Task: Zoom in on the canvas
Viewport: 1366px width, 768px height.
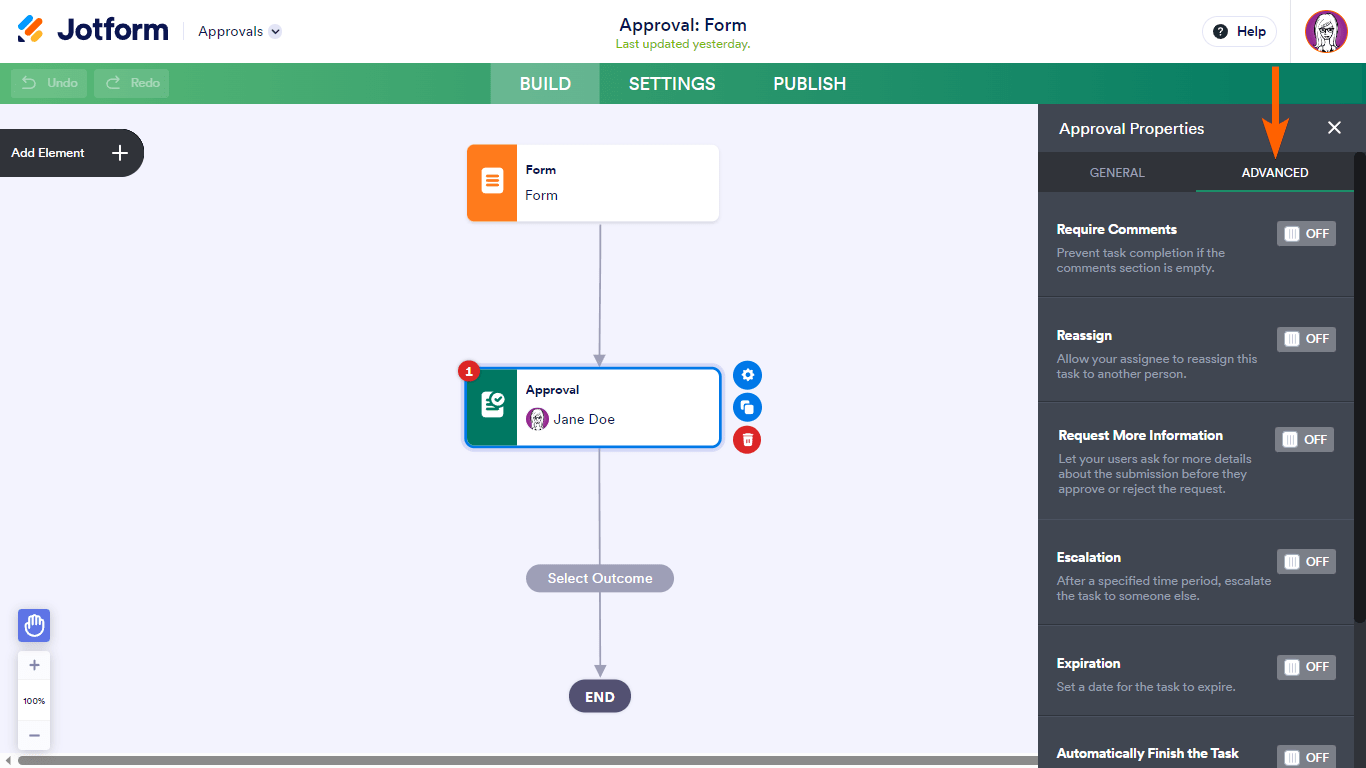Action: (x=34, y=665)
